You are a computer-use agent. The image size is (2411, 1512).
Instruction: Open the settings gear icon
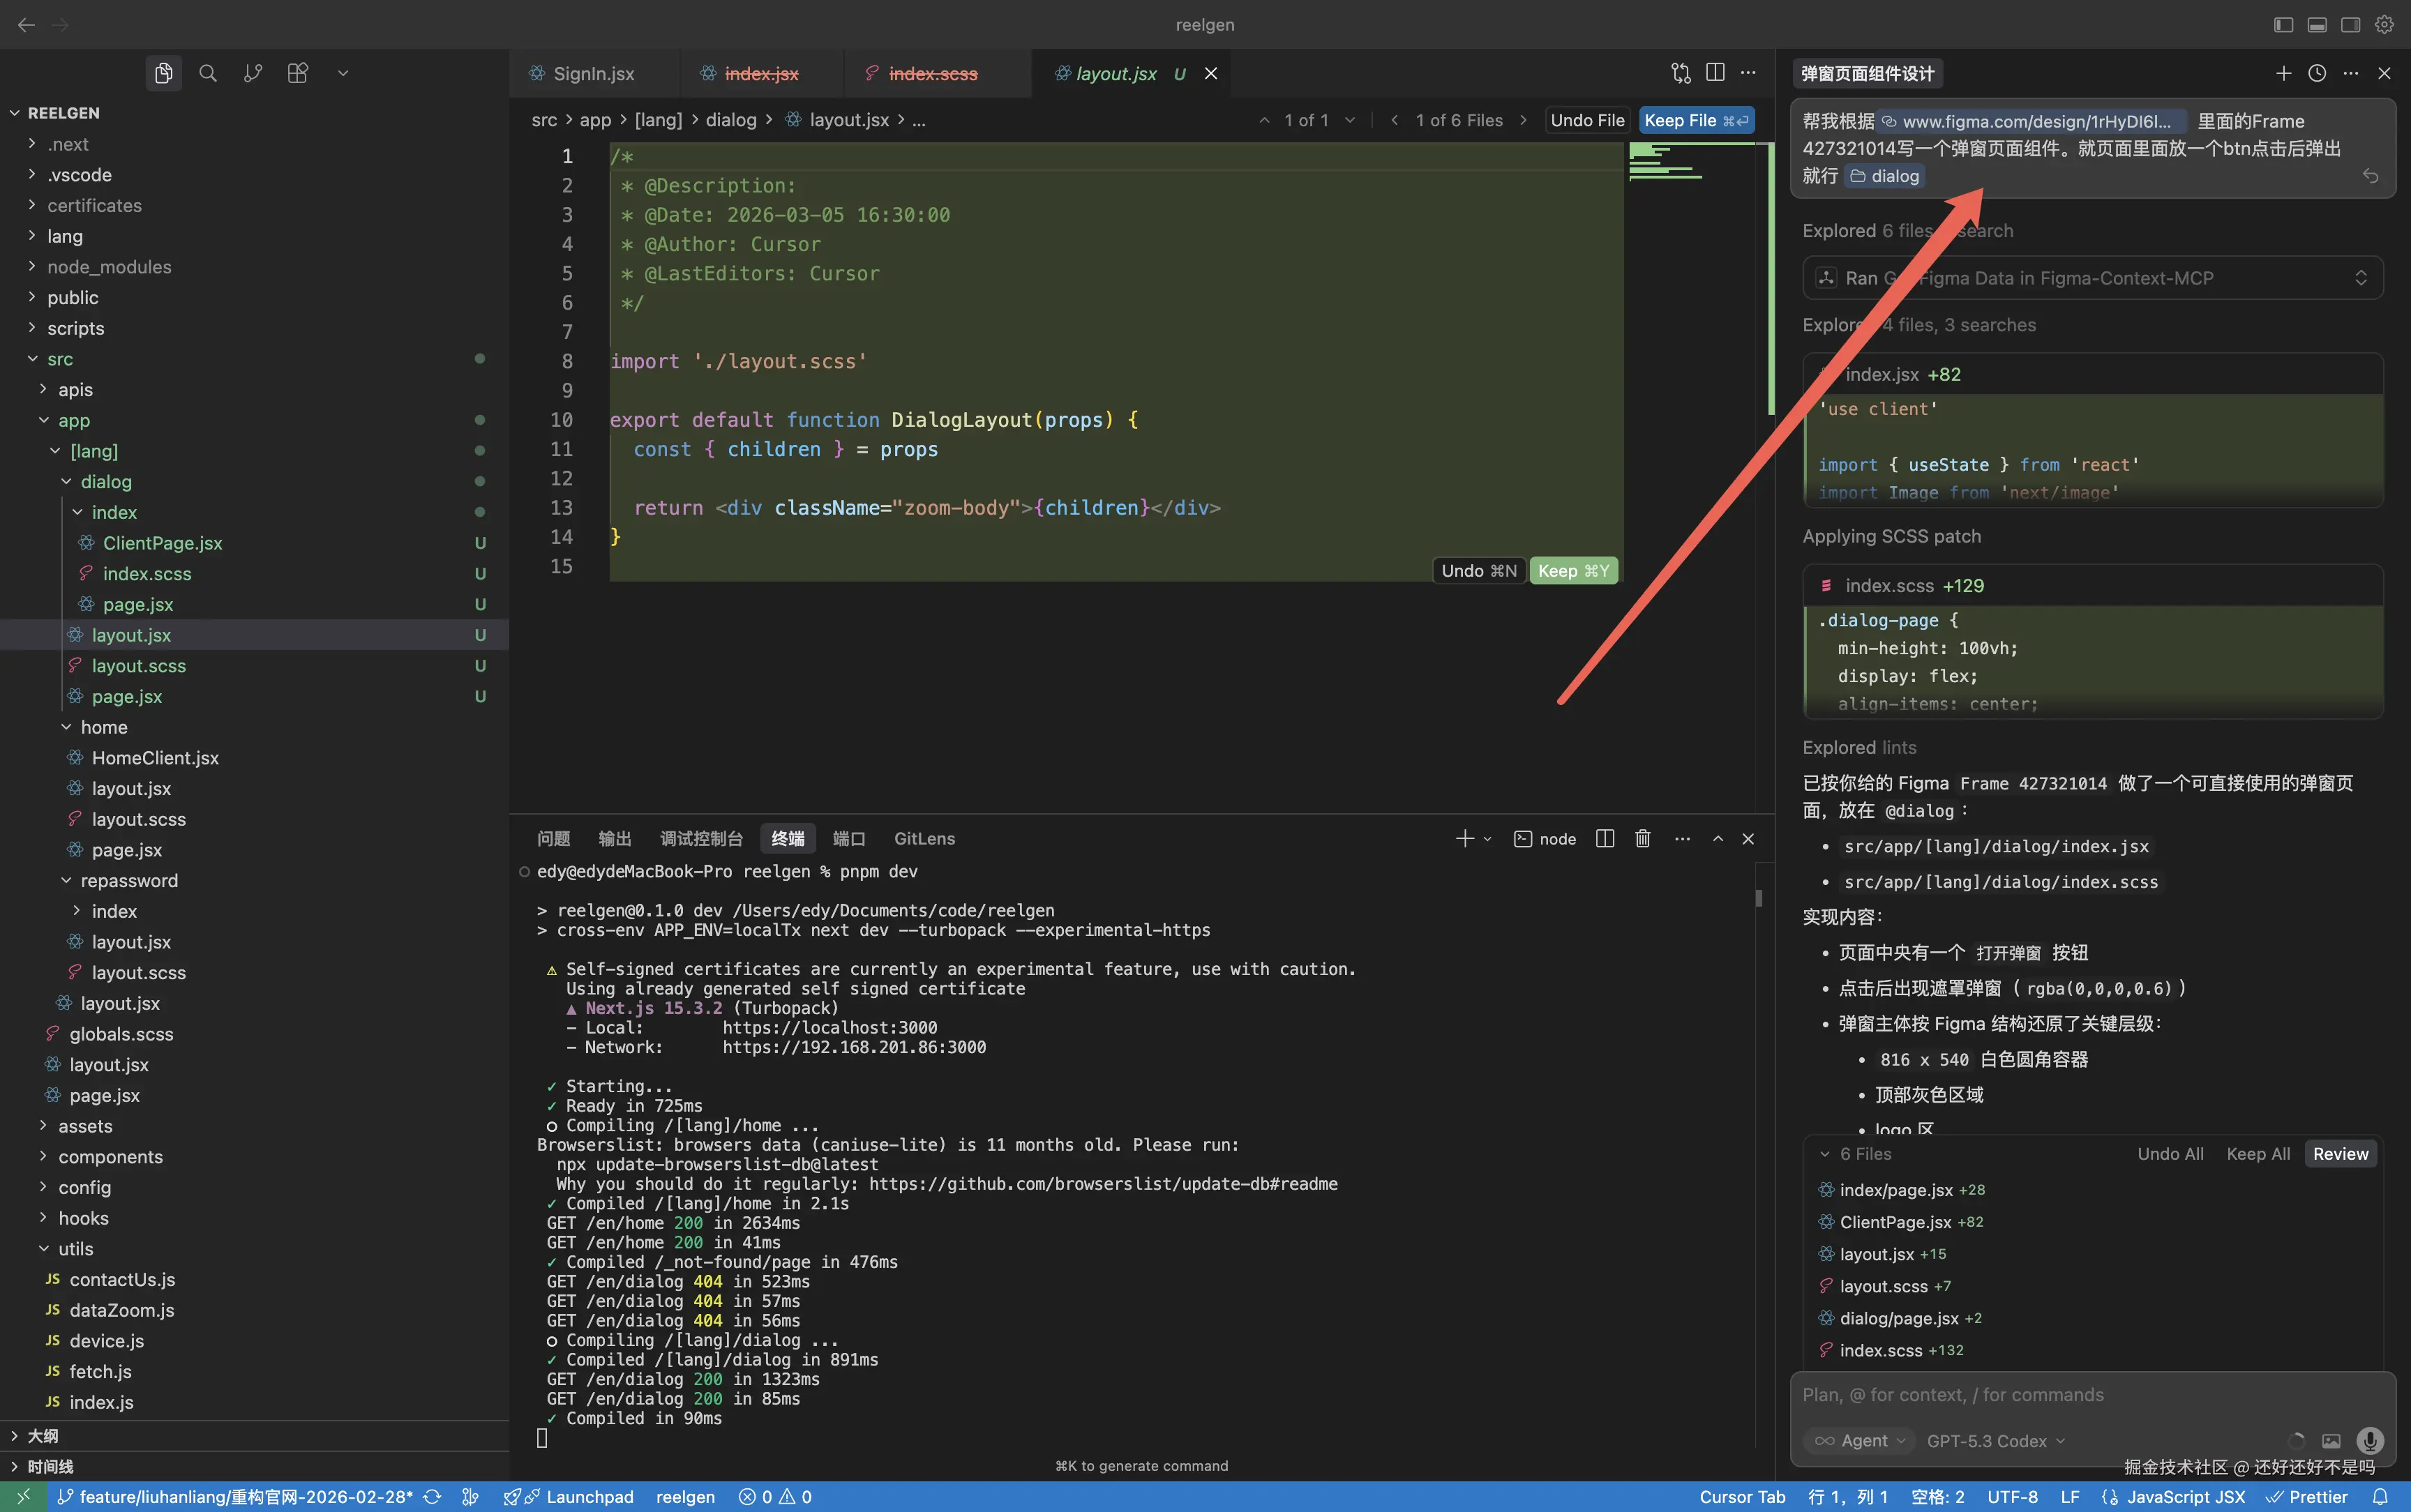[2385, 25]
